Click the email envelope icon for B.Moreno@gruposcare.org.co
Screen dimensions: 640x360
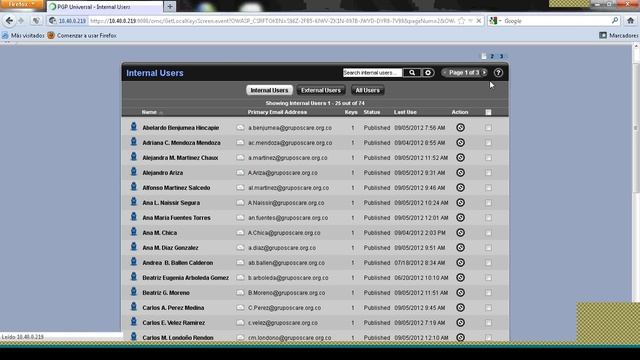click(240, 293)
